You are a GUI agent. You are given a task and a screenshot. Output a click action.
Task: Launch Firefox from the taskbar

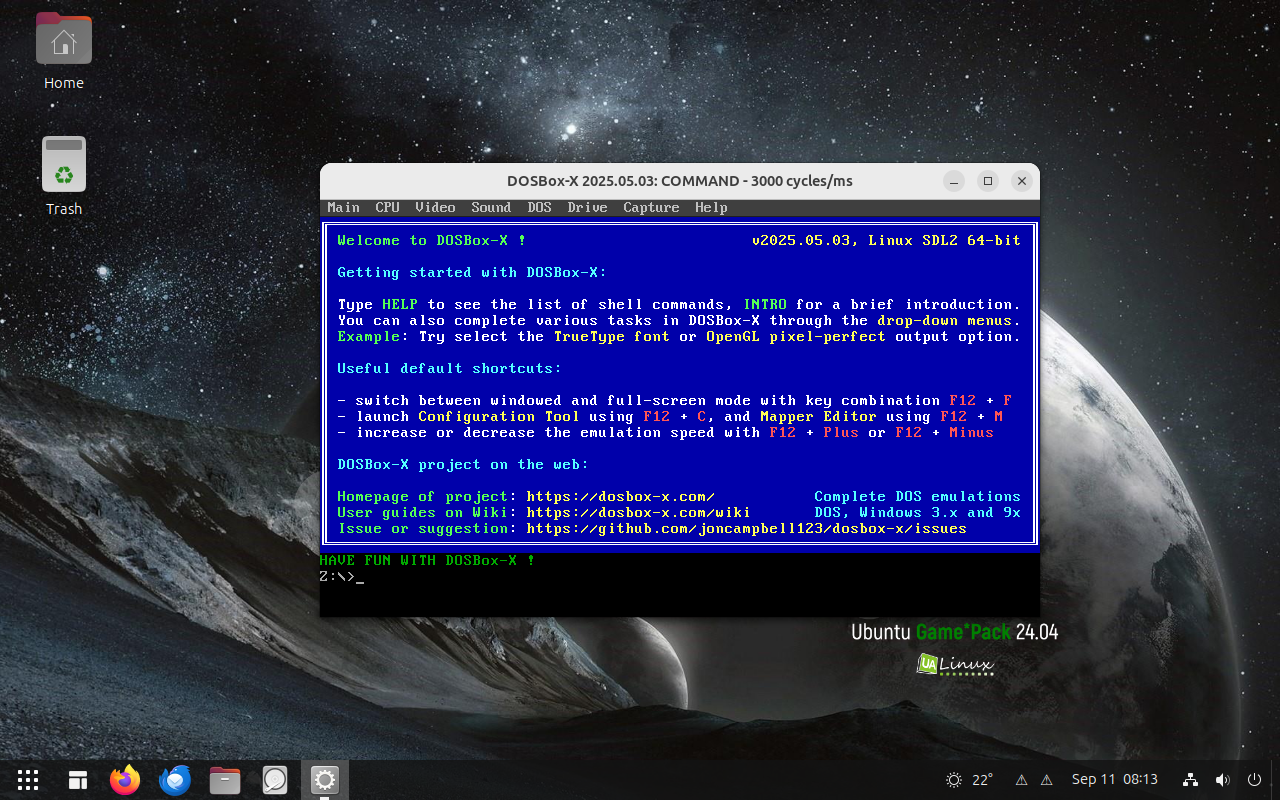[125, 780]
